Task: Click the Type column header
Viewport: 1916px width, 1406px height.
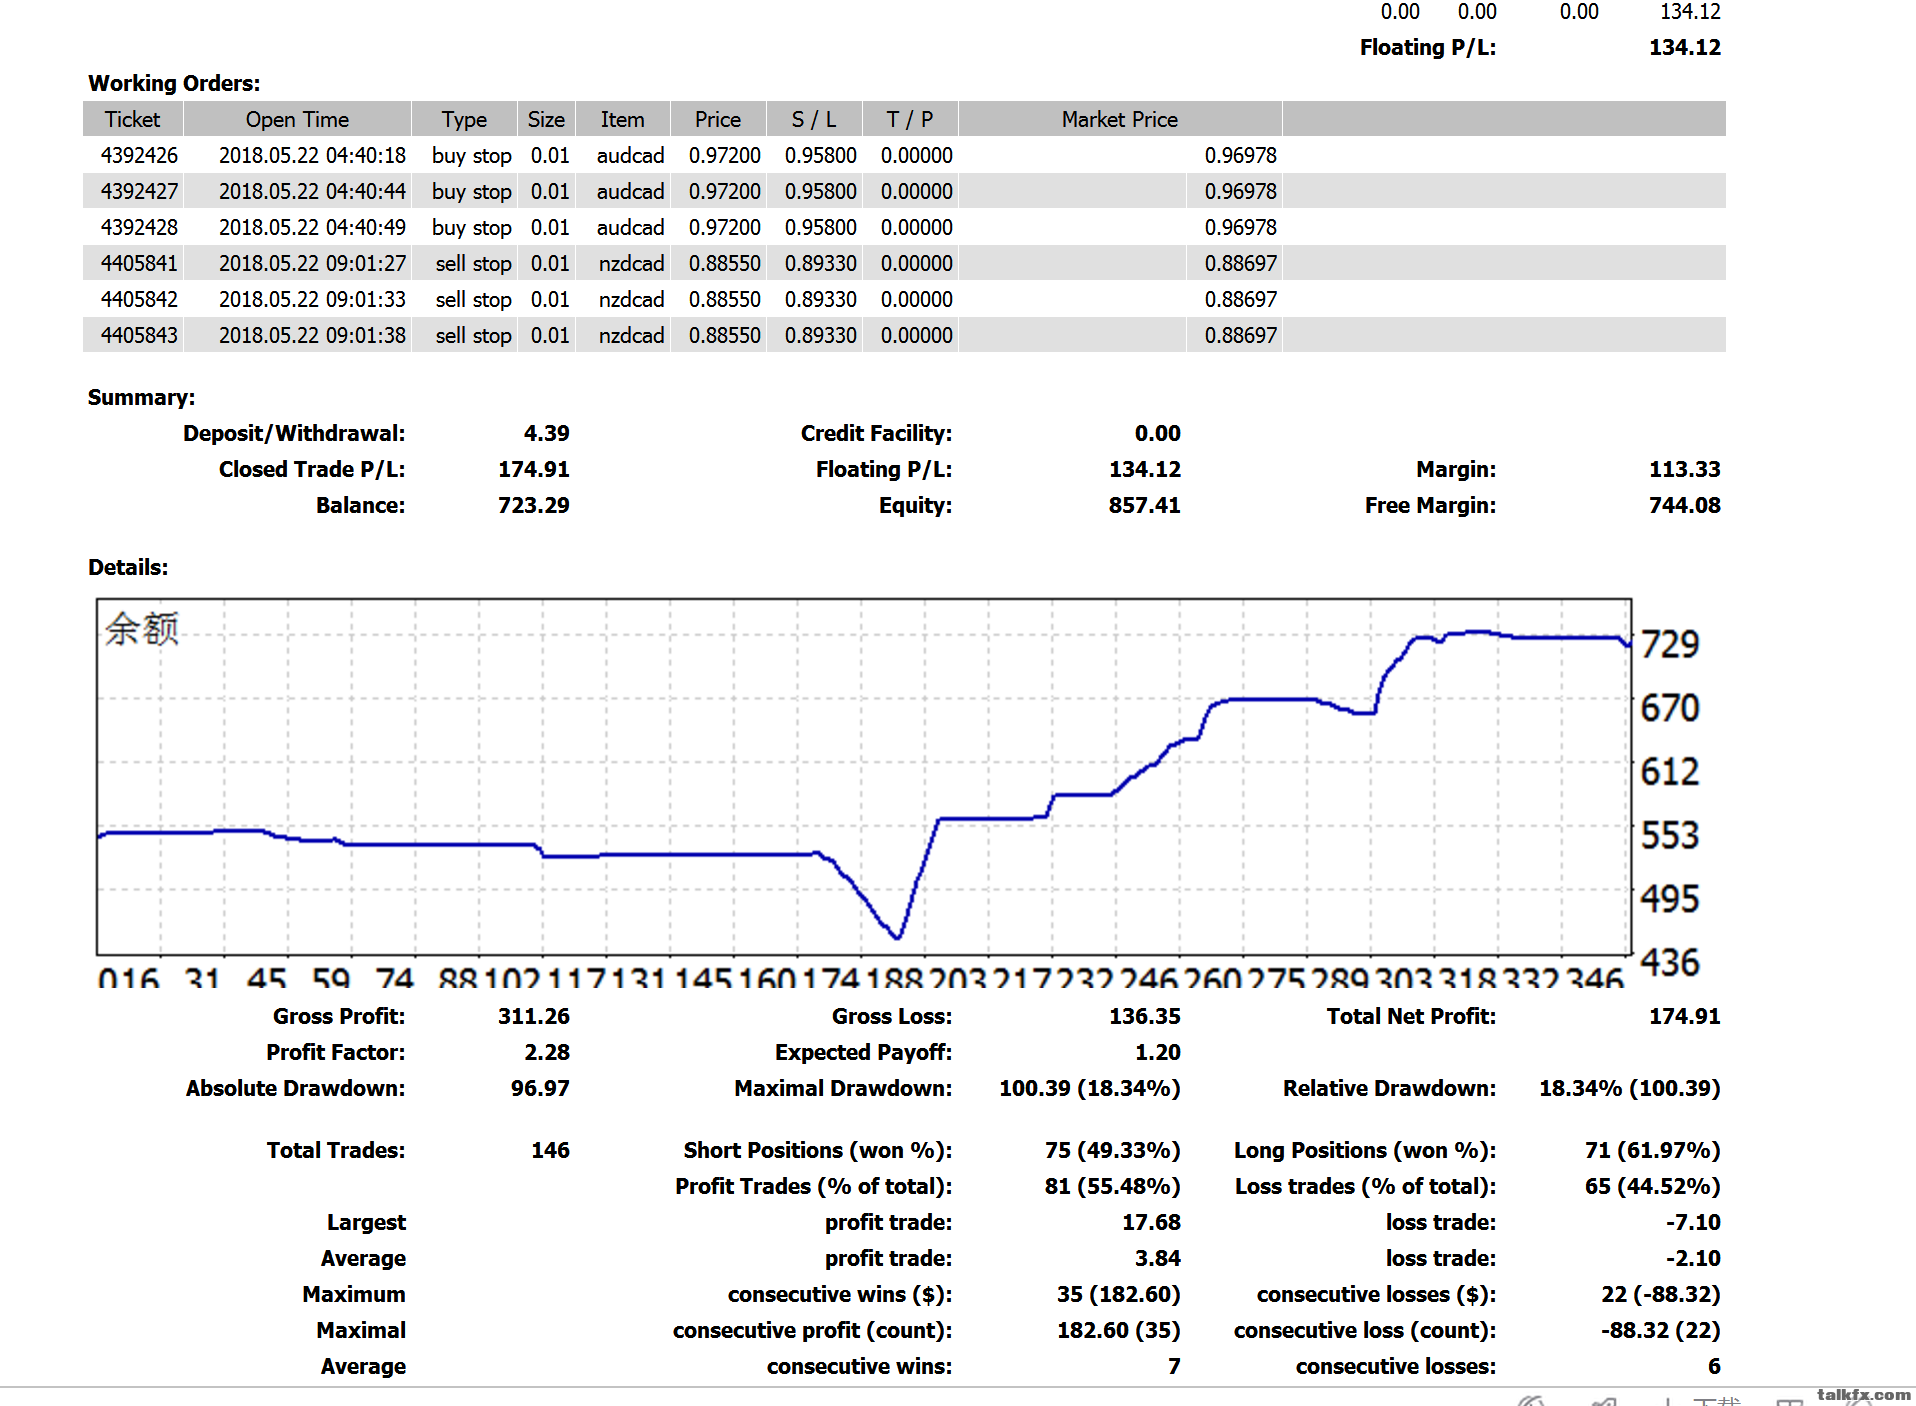Action: [x=464, y=119]
